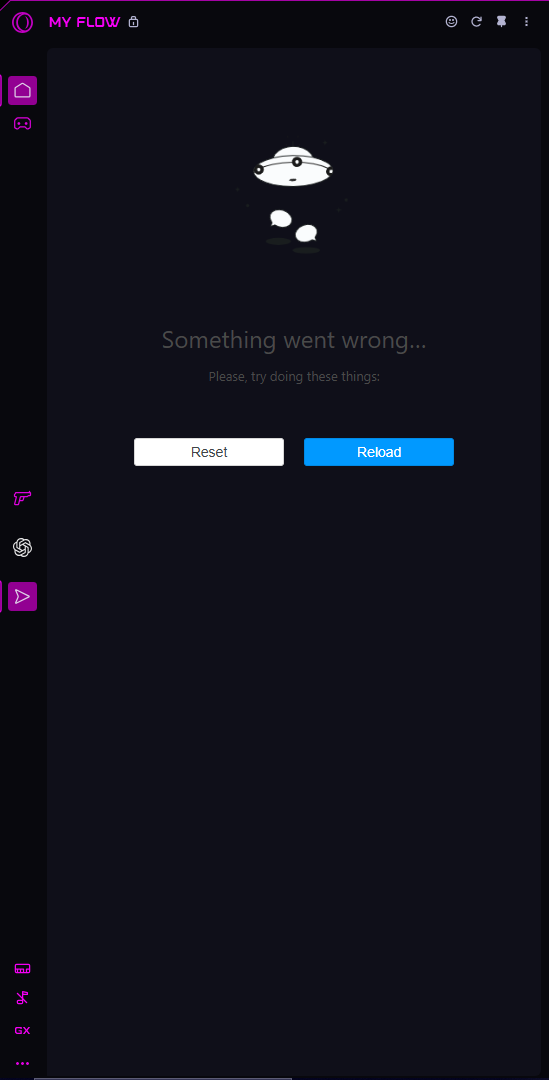Open the home icon in sidebar

tap(23, 90)
